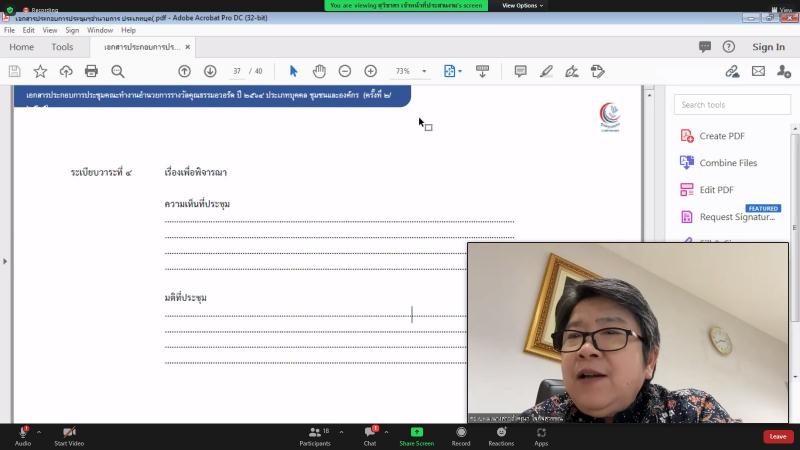Click the Sign In button

[768, 47]
